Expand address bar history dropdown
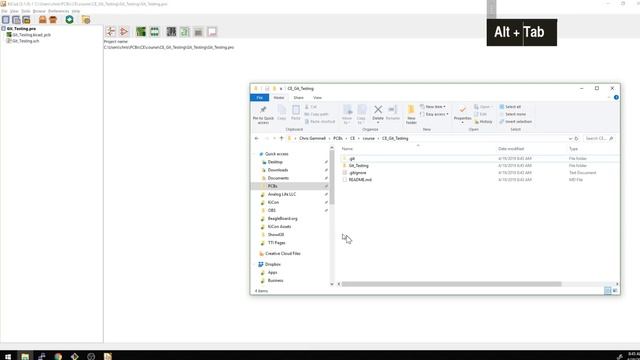Screen dimensions: 640x360 (570, 138)
